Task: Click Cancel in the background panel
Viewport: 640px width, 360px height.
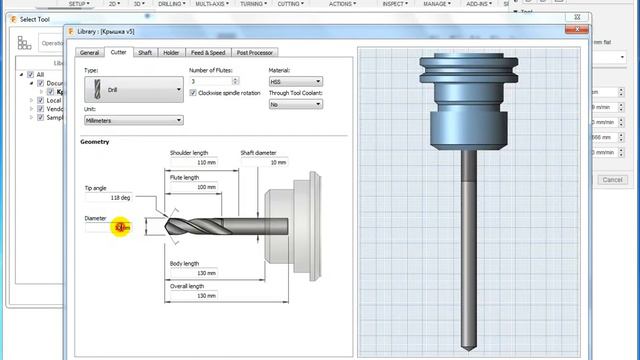Action: (x=612, y=180)
